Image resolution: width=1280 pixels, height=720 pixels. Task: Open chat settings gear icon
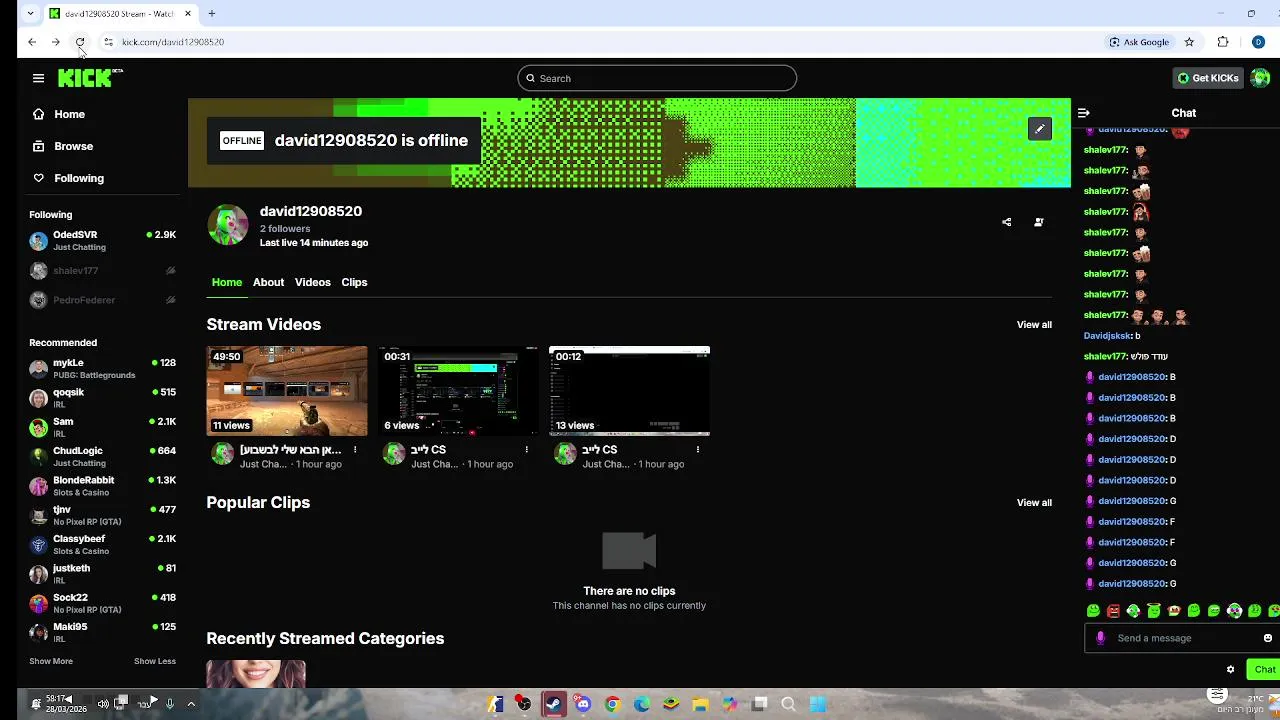tap(1231, 670)
